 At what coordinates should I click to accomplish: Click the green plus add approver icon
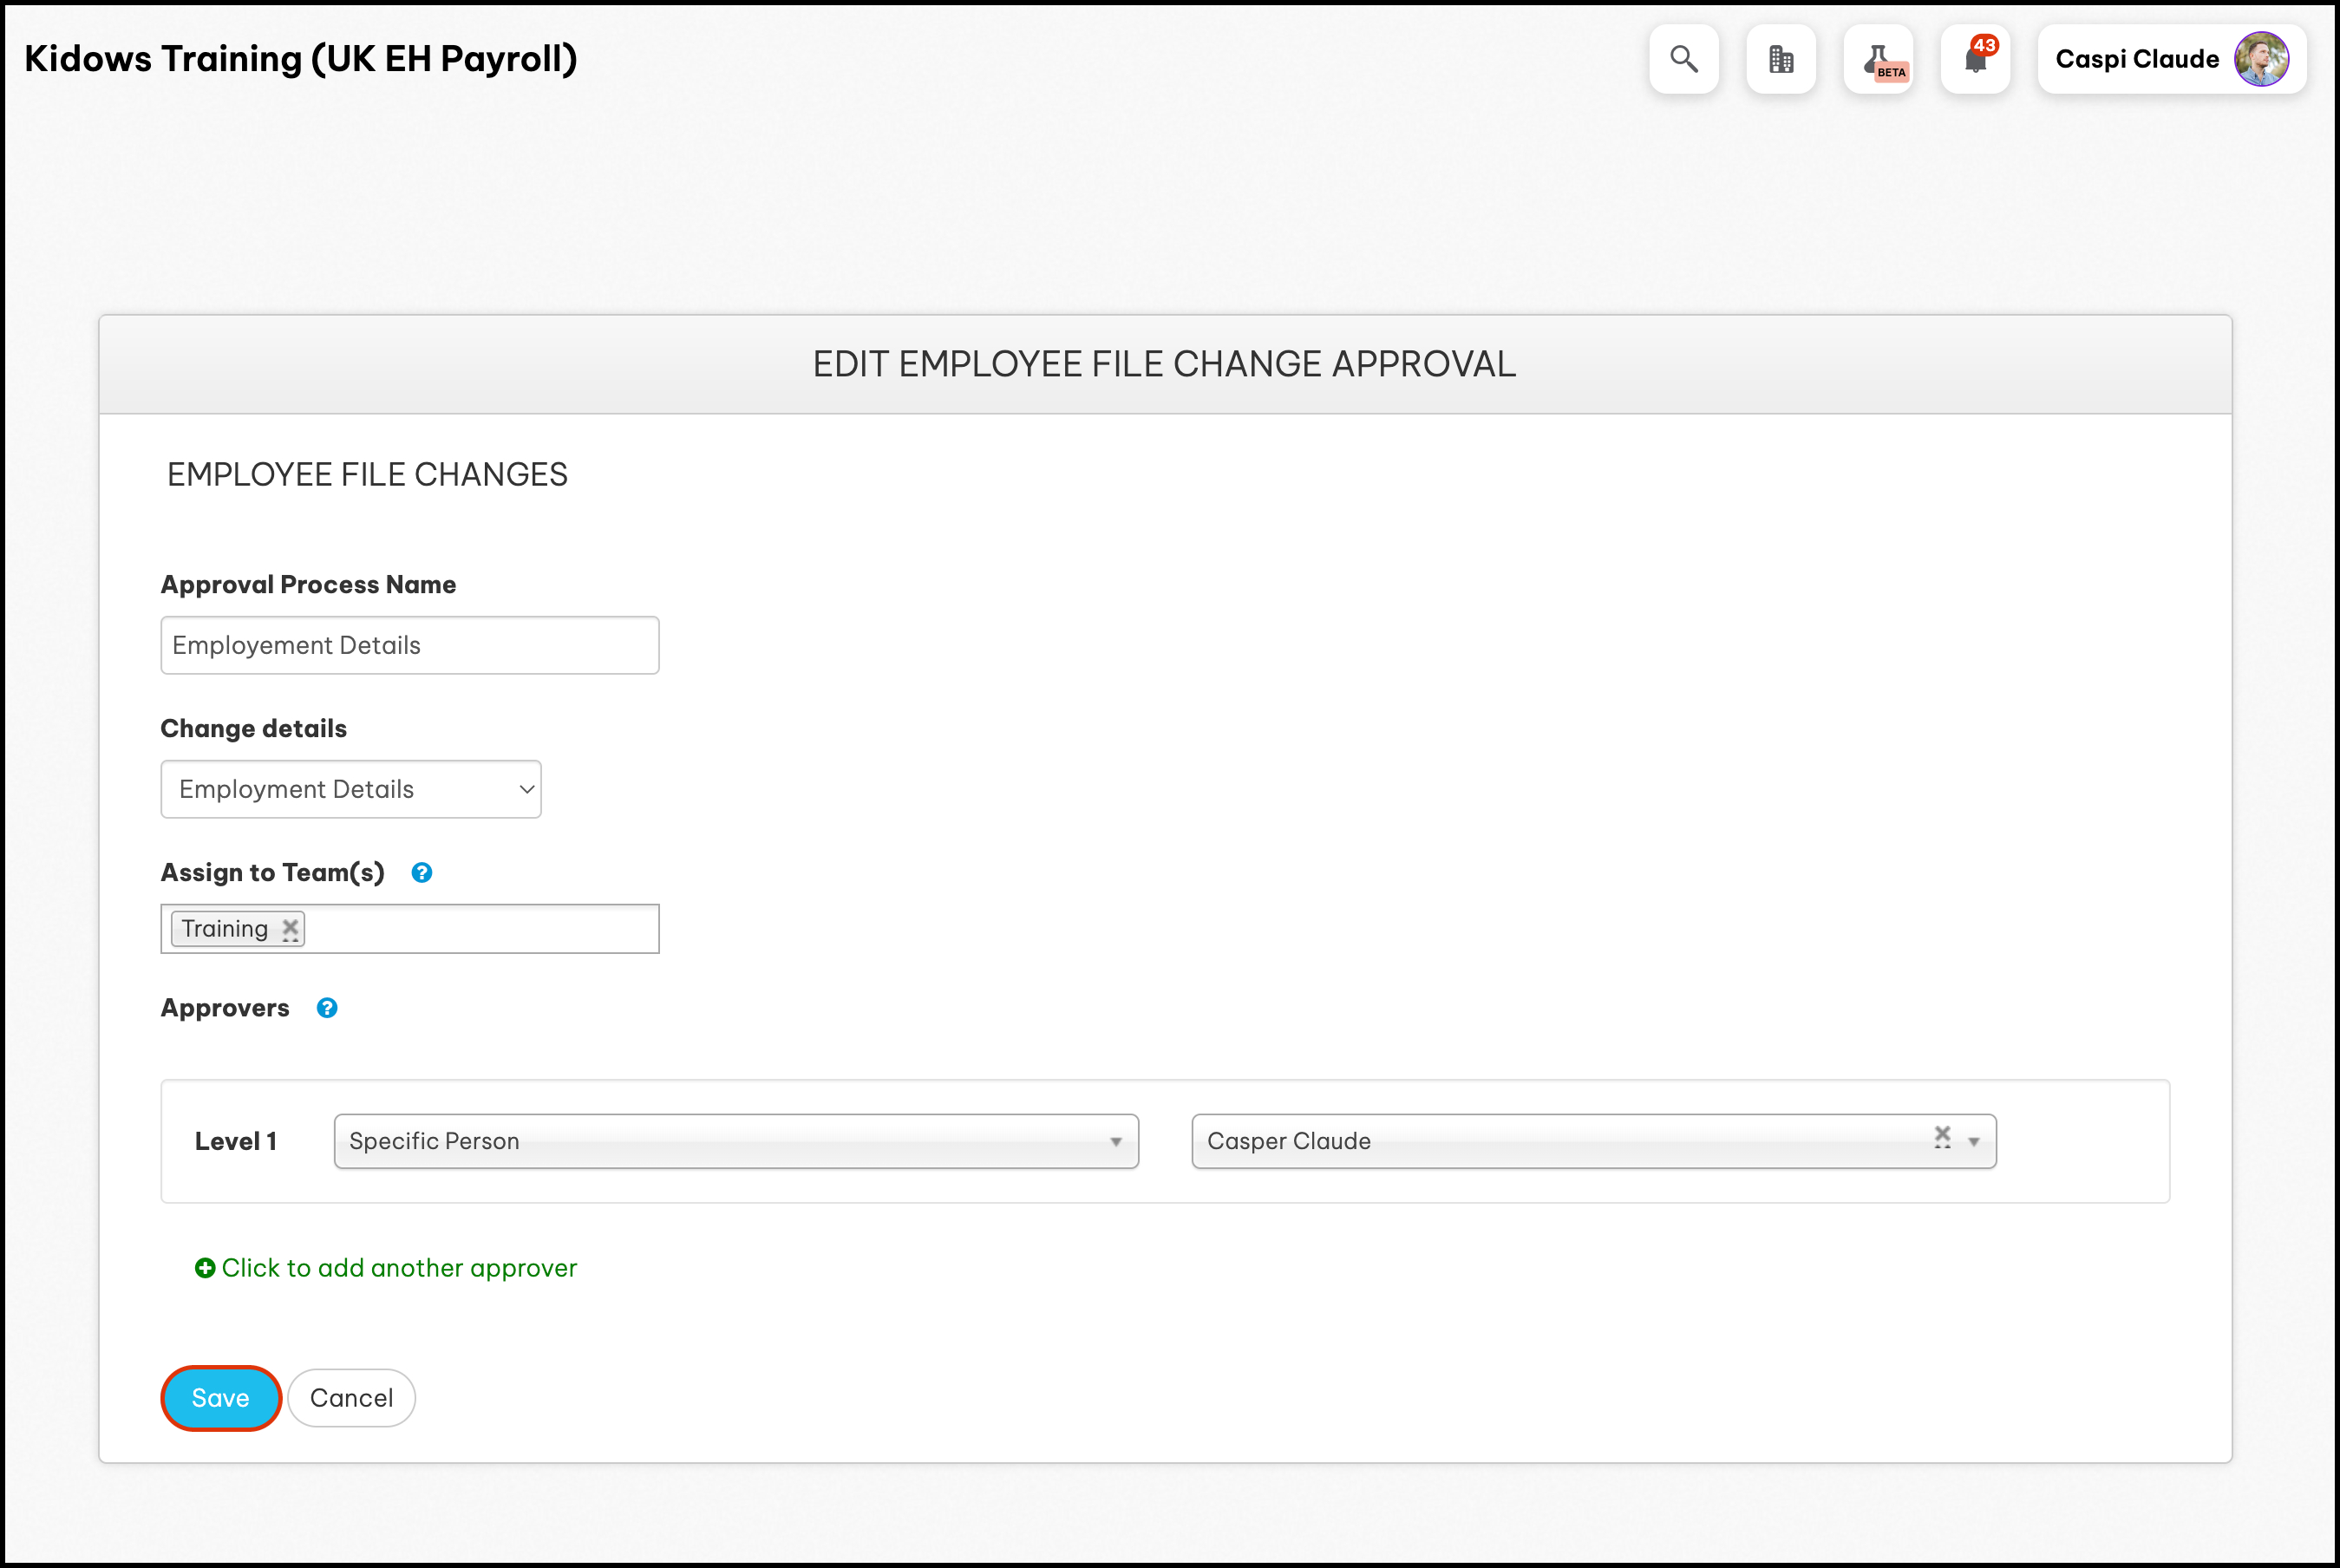pos(205,1268)
